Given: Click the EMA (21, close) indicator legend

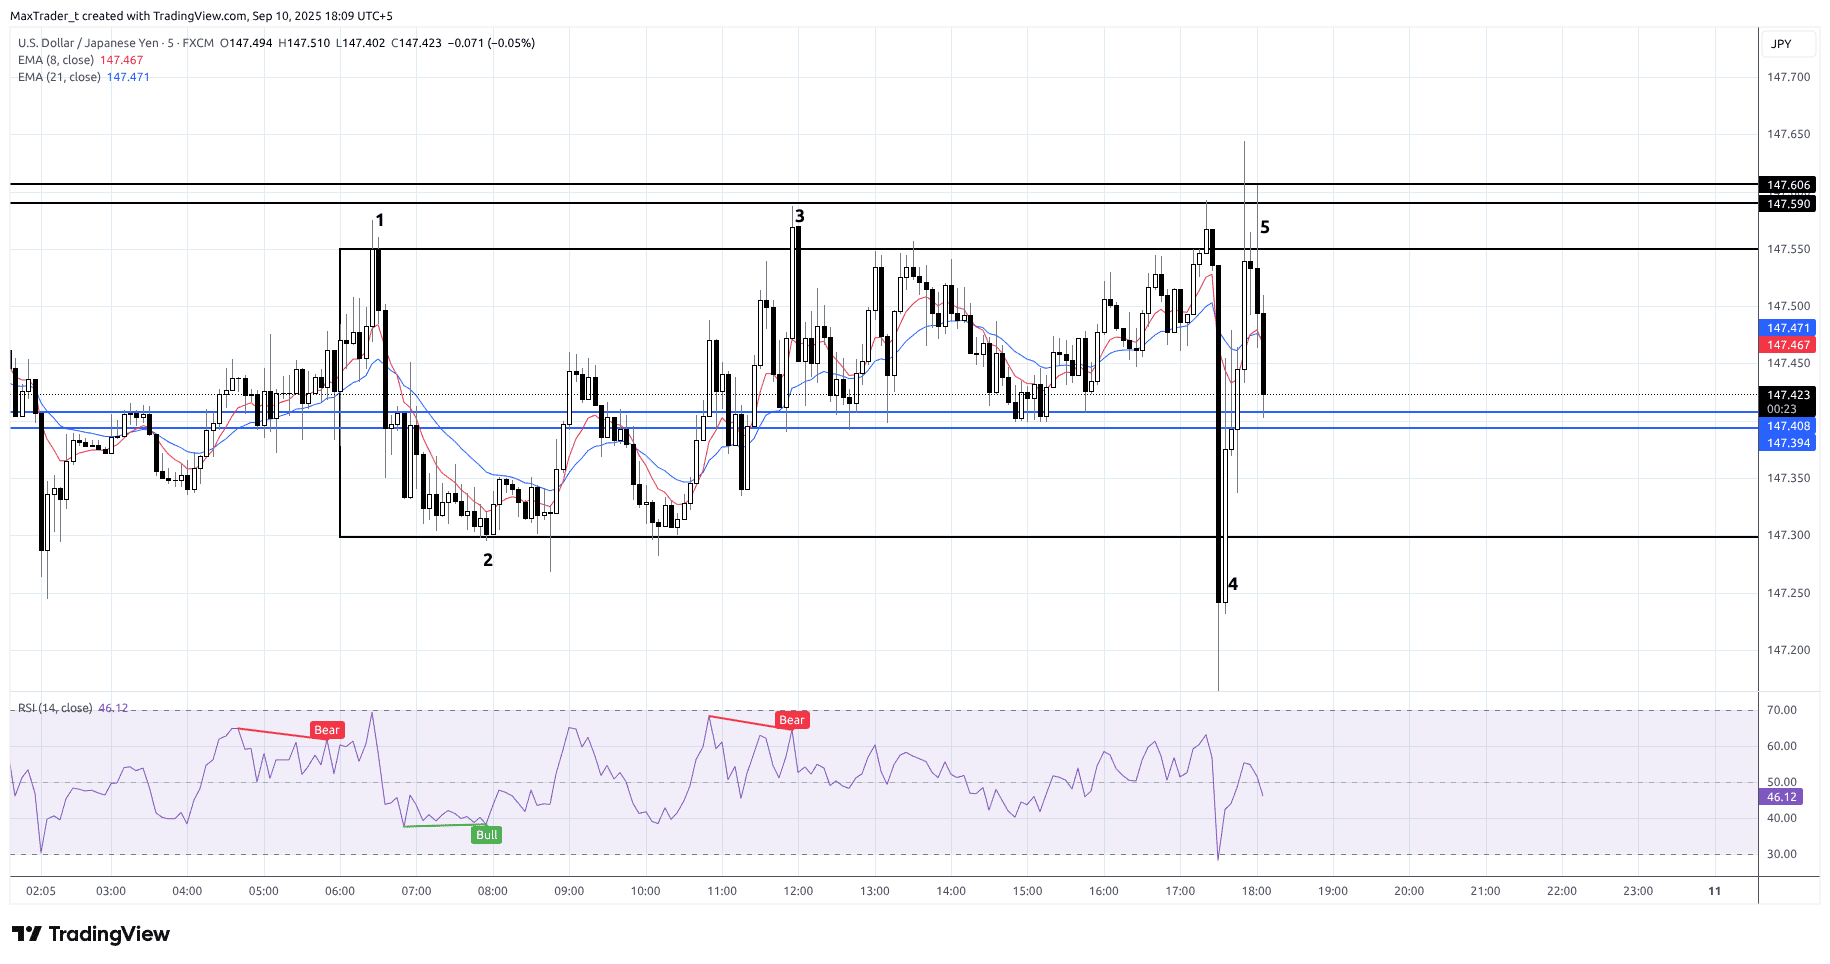Looking at the screenshot, I should [59, 77].
